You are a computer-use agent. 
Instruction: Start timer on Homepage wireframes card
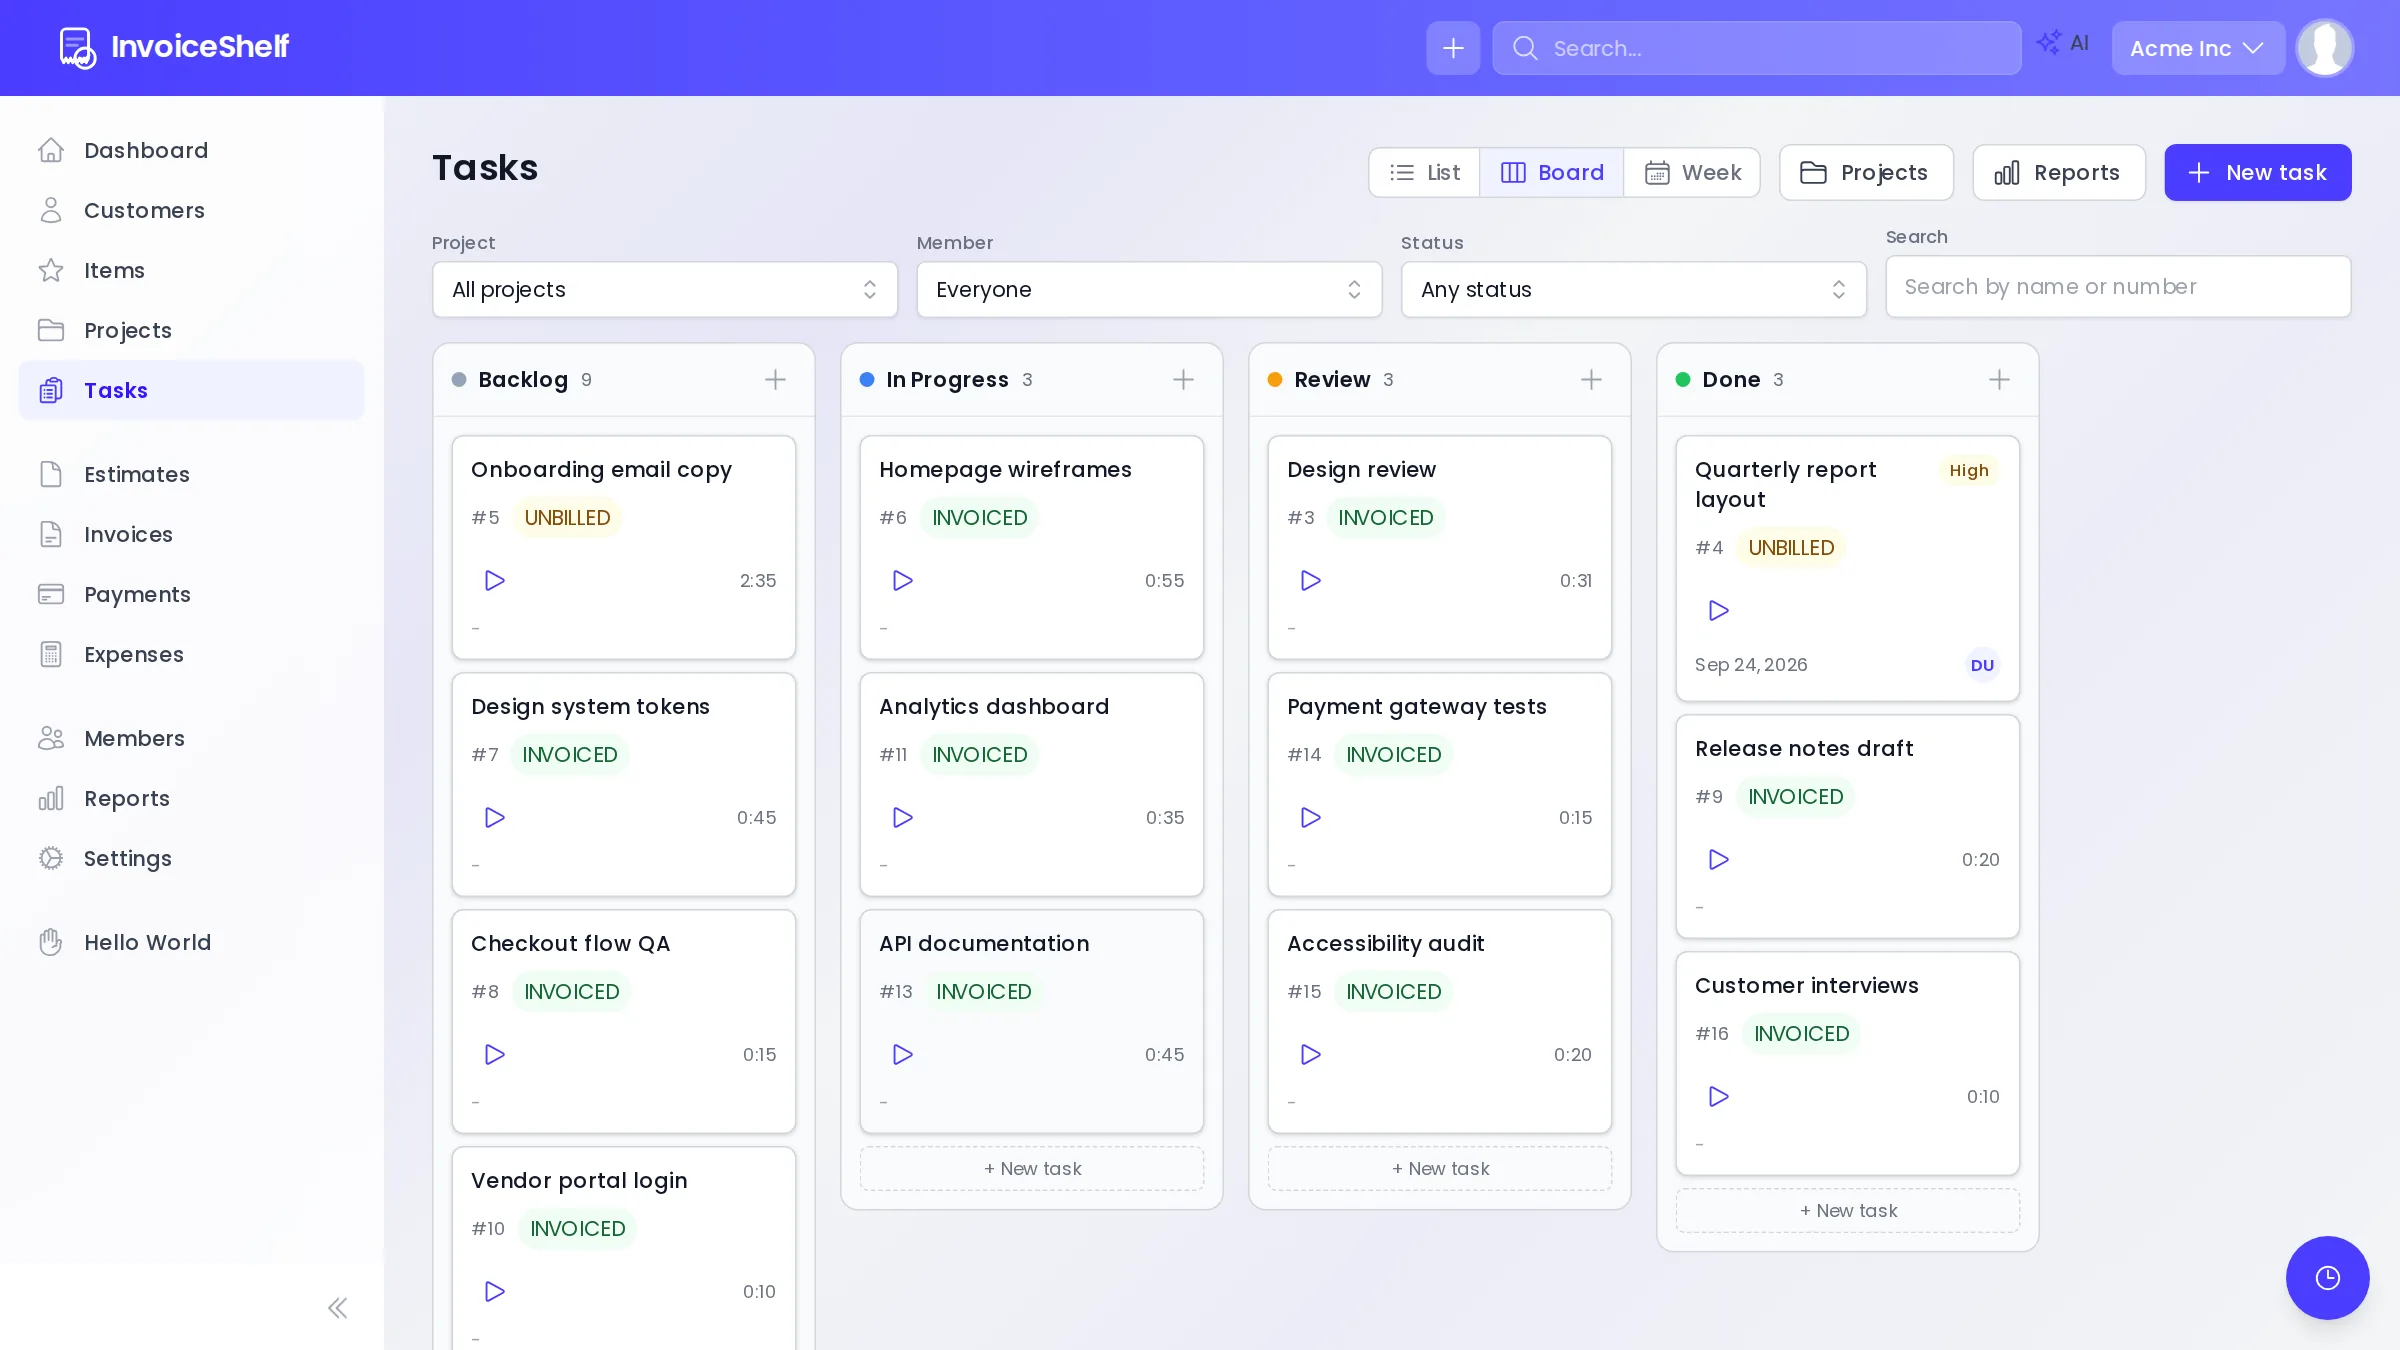tap(902, 580)
